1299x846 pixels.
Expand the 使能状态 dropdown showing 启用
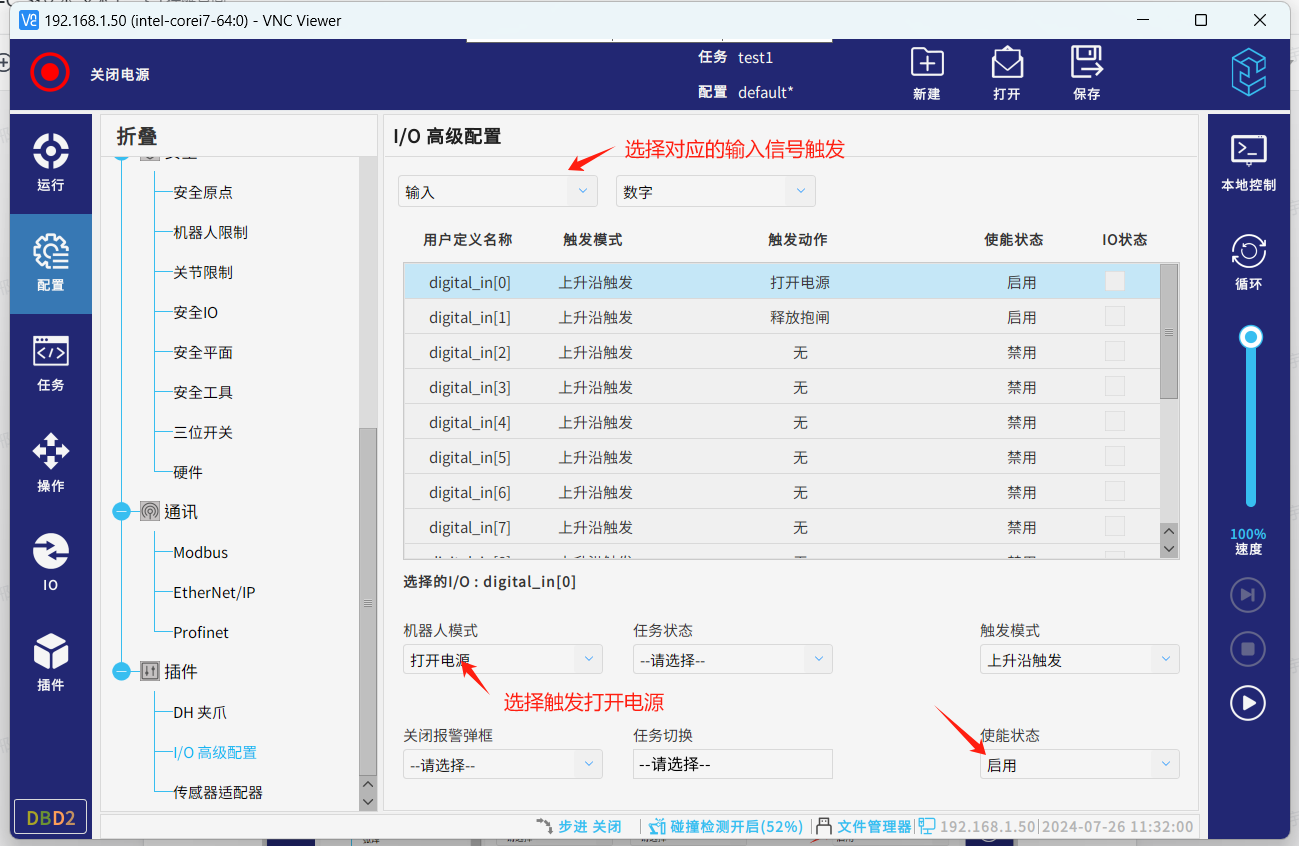point(1079,765)
